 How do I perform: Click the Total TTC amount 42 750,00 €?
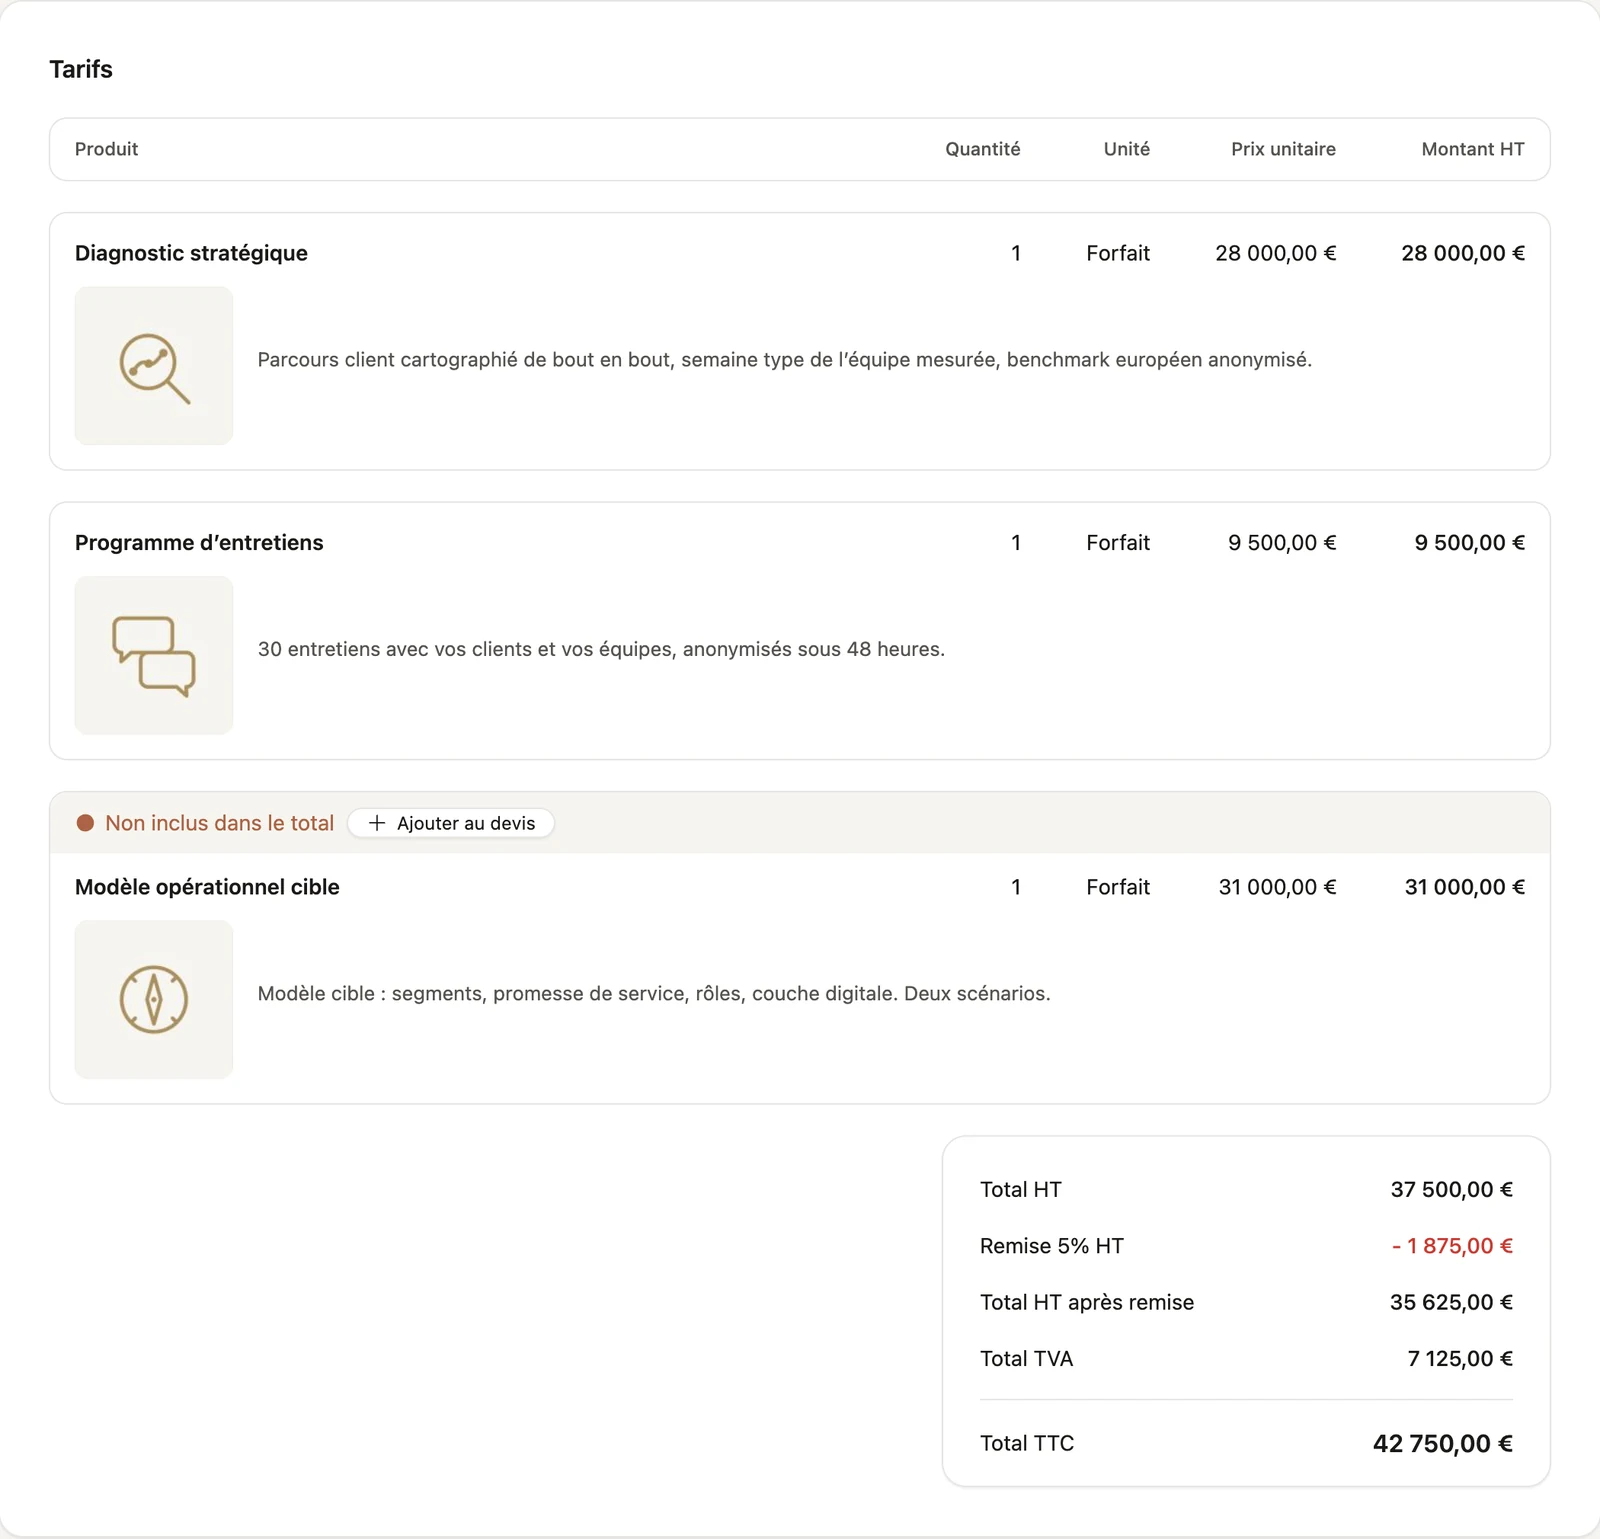pos(1443,1444)
